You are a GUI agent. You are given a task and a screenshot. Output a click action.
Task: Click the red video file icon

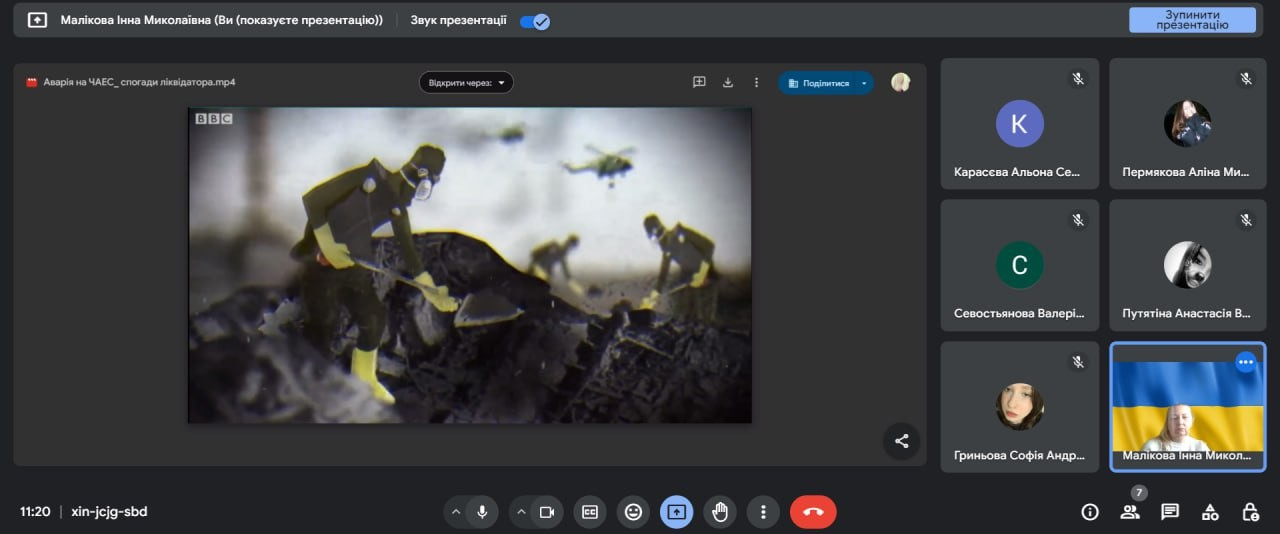click(31, 82)
